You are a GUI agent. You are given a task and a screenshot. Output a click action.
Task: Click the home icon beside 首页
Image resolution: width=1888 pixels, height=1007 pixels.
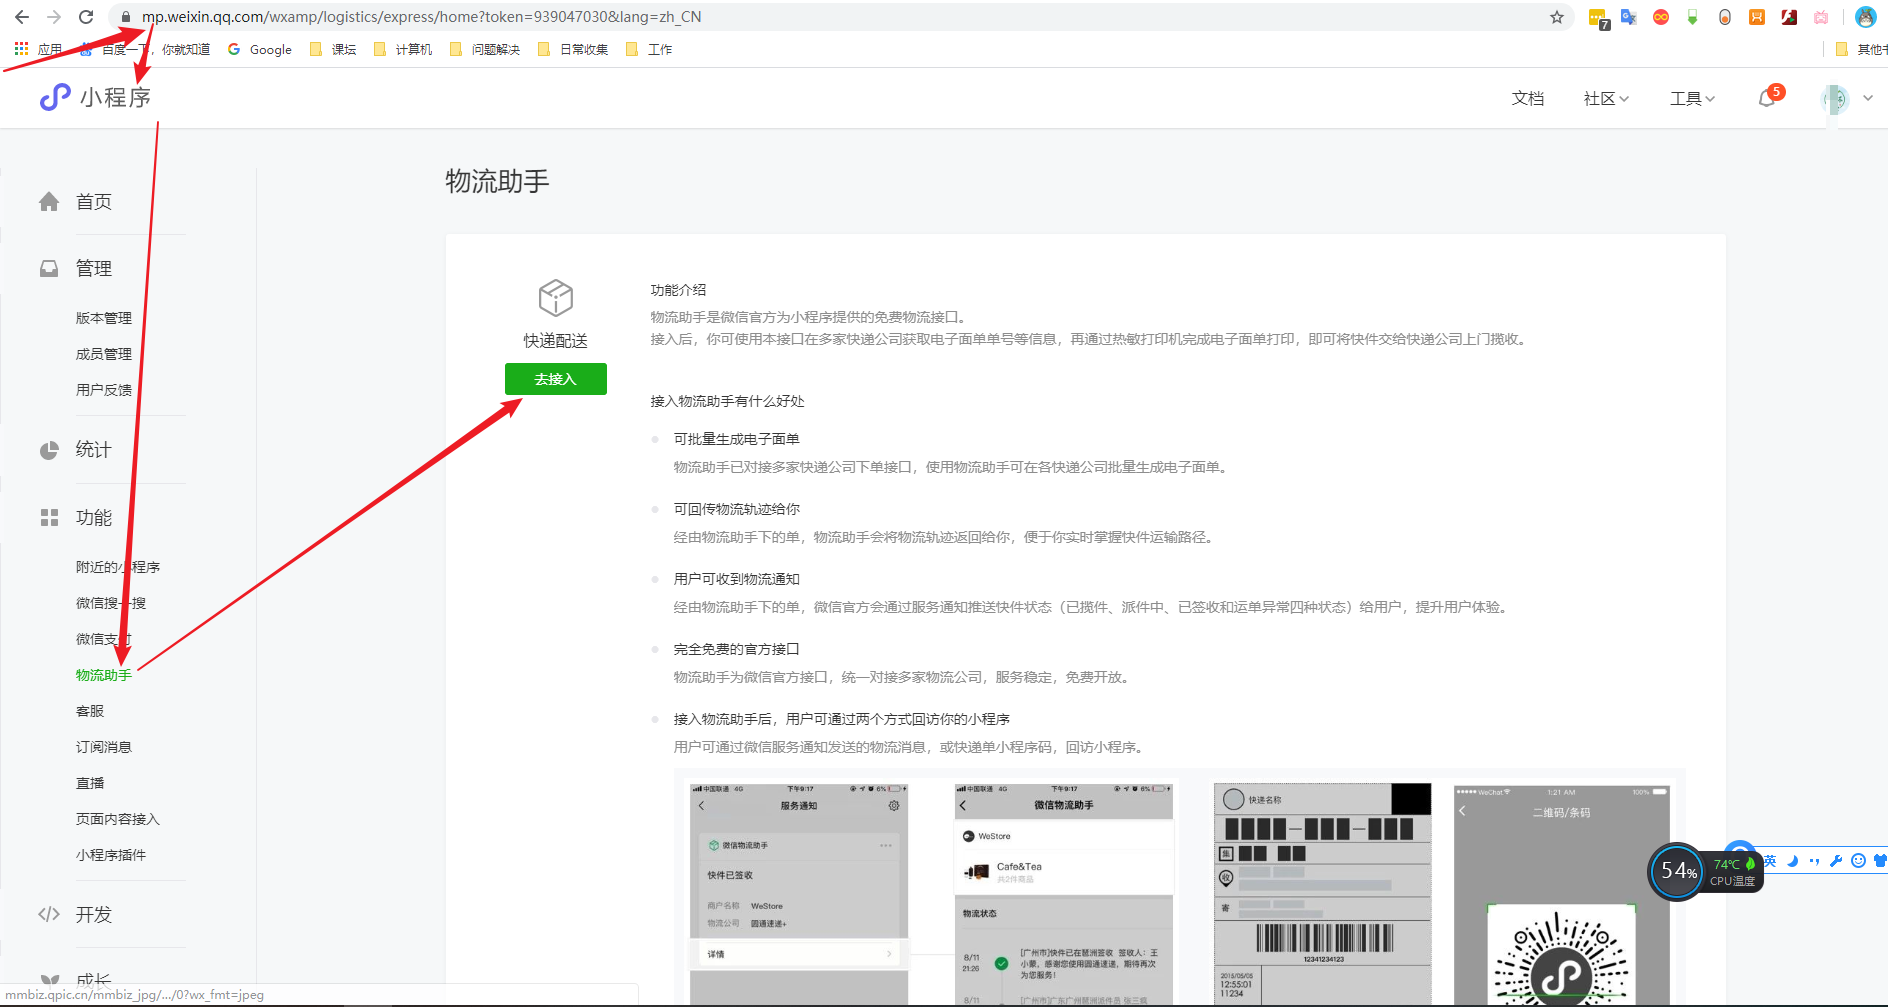point(49,202)
